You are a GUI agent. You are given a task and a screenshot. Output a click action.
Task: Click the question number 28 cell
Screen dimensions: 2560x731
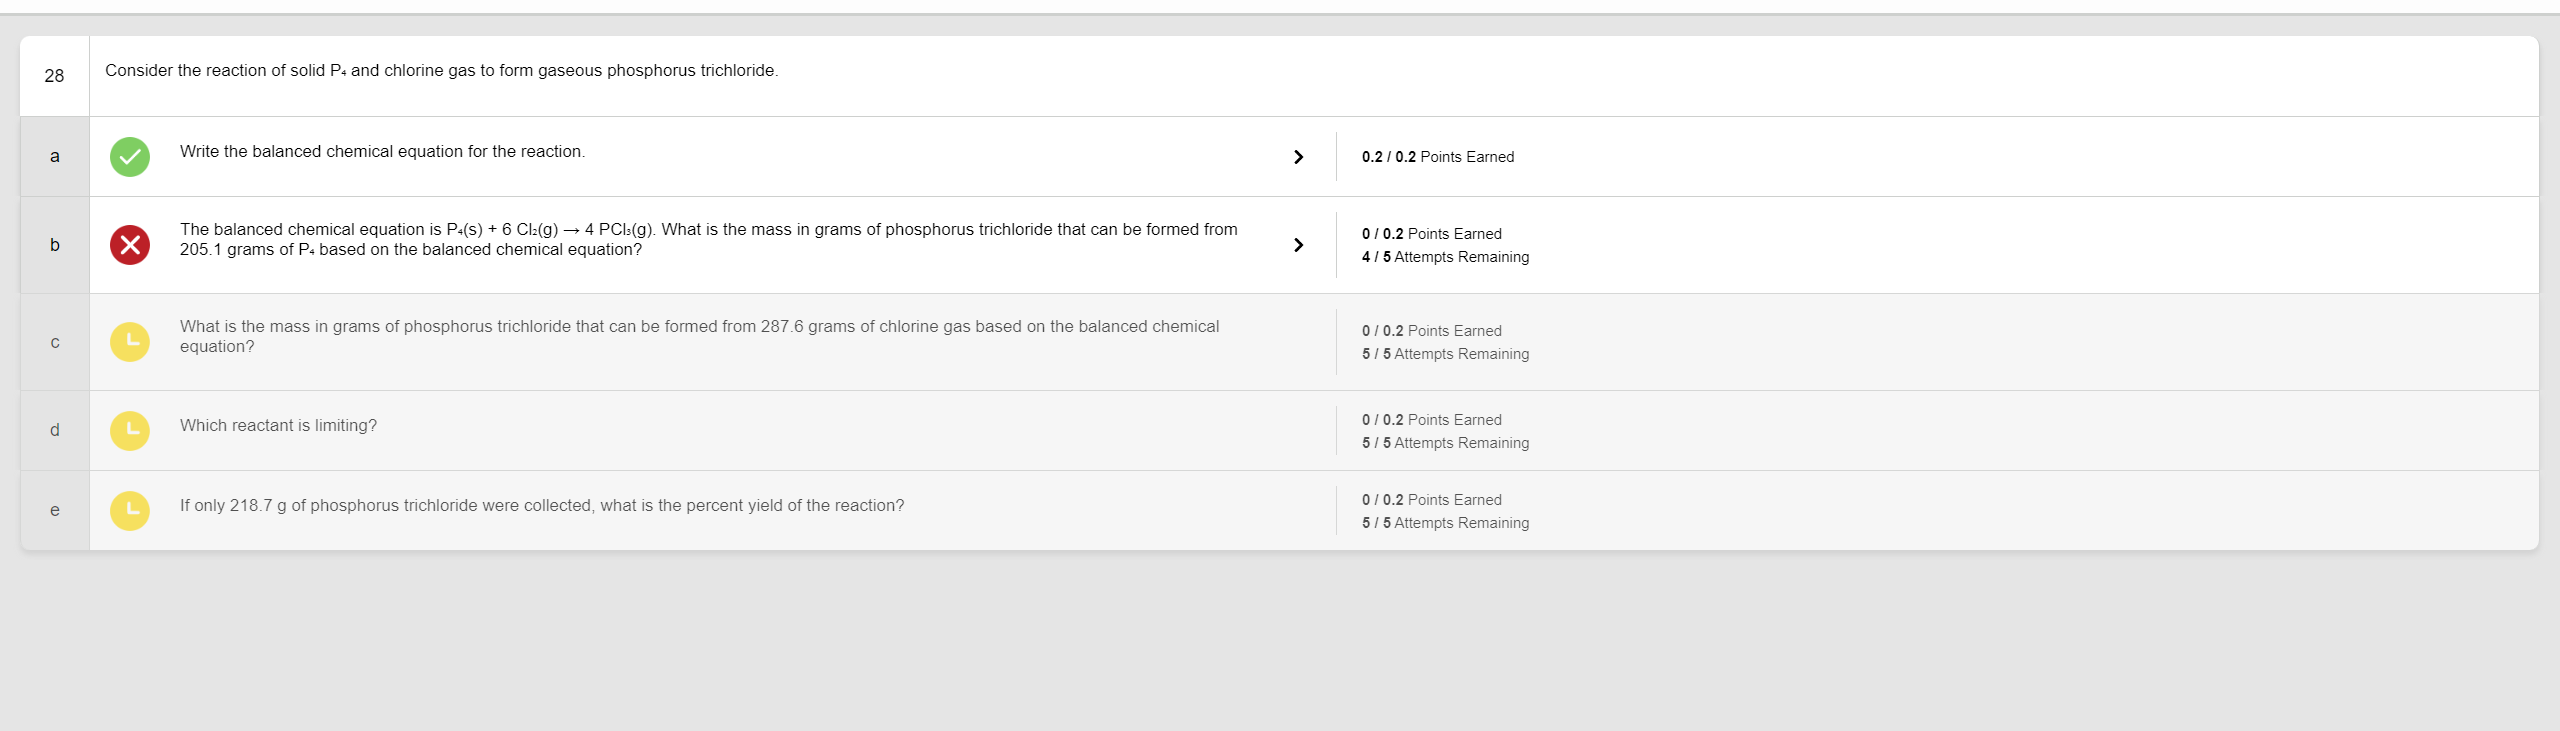[54, 76]
